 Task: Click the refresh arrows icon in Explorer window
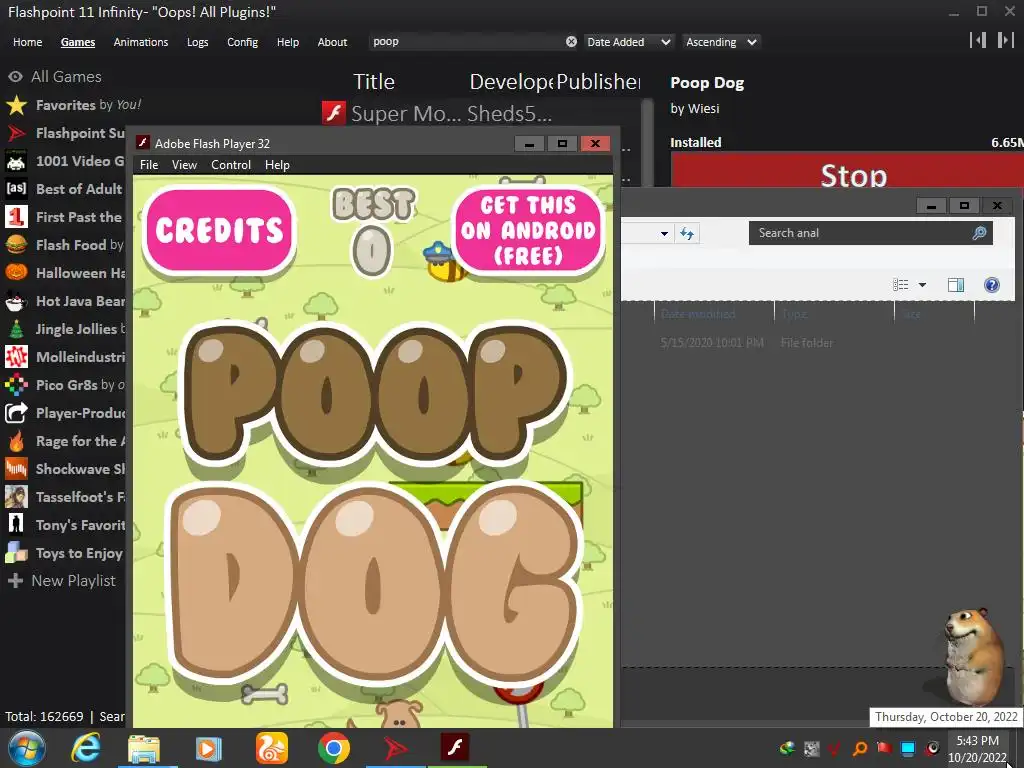click(x=687, y=233)
